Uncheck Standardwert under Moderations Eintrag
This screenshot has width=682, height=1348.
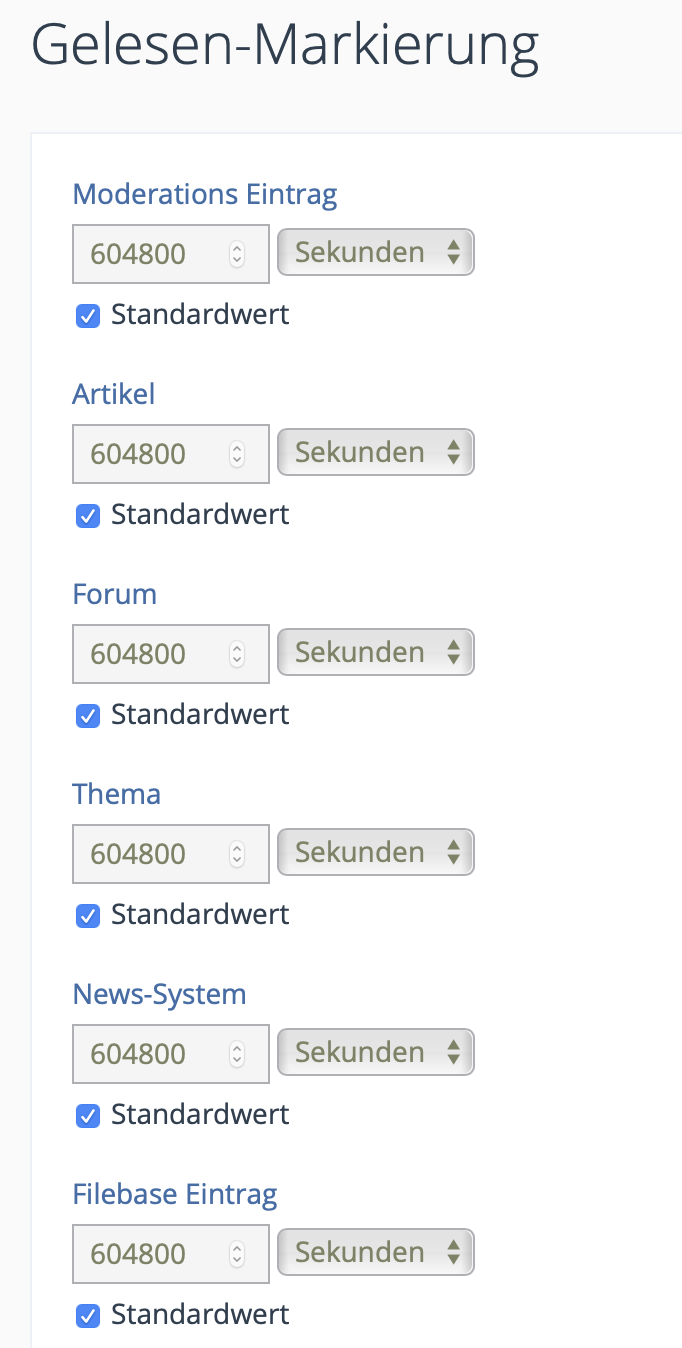pos(88,316)
